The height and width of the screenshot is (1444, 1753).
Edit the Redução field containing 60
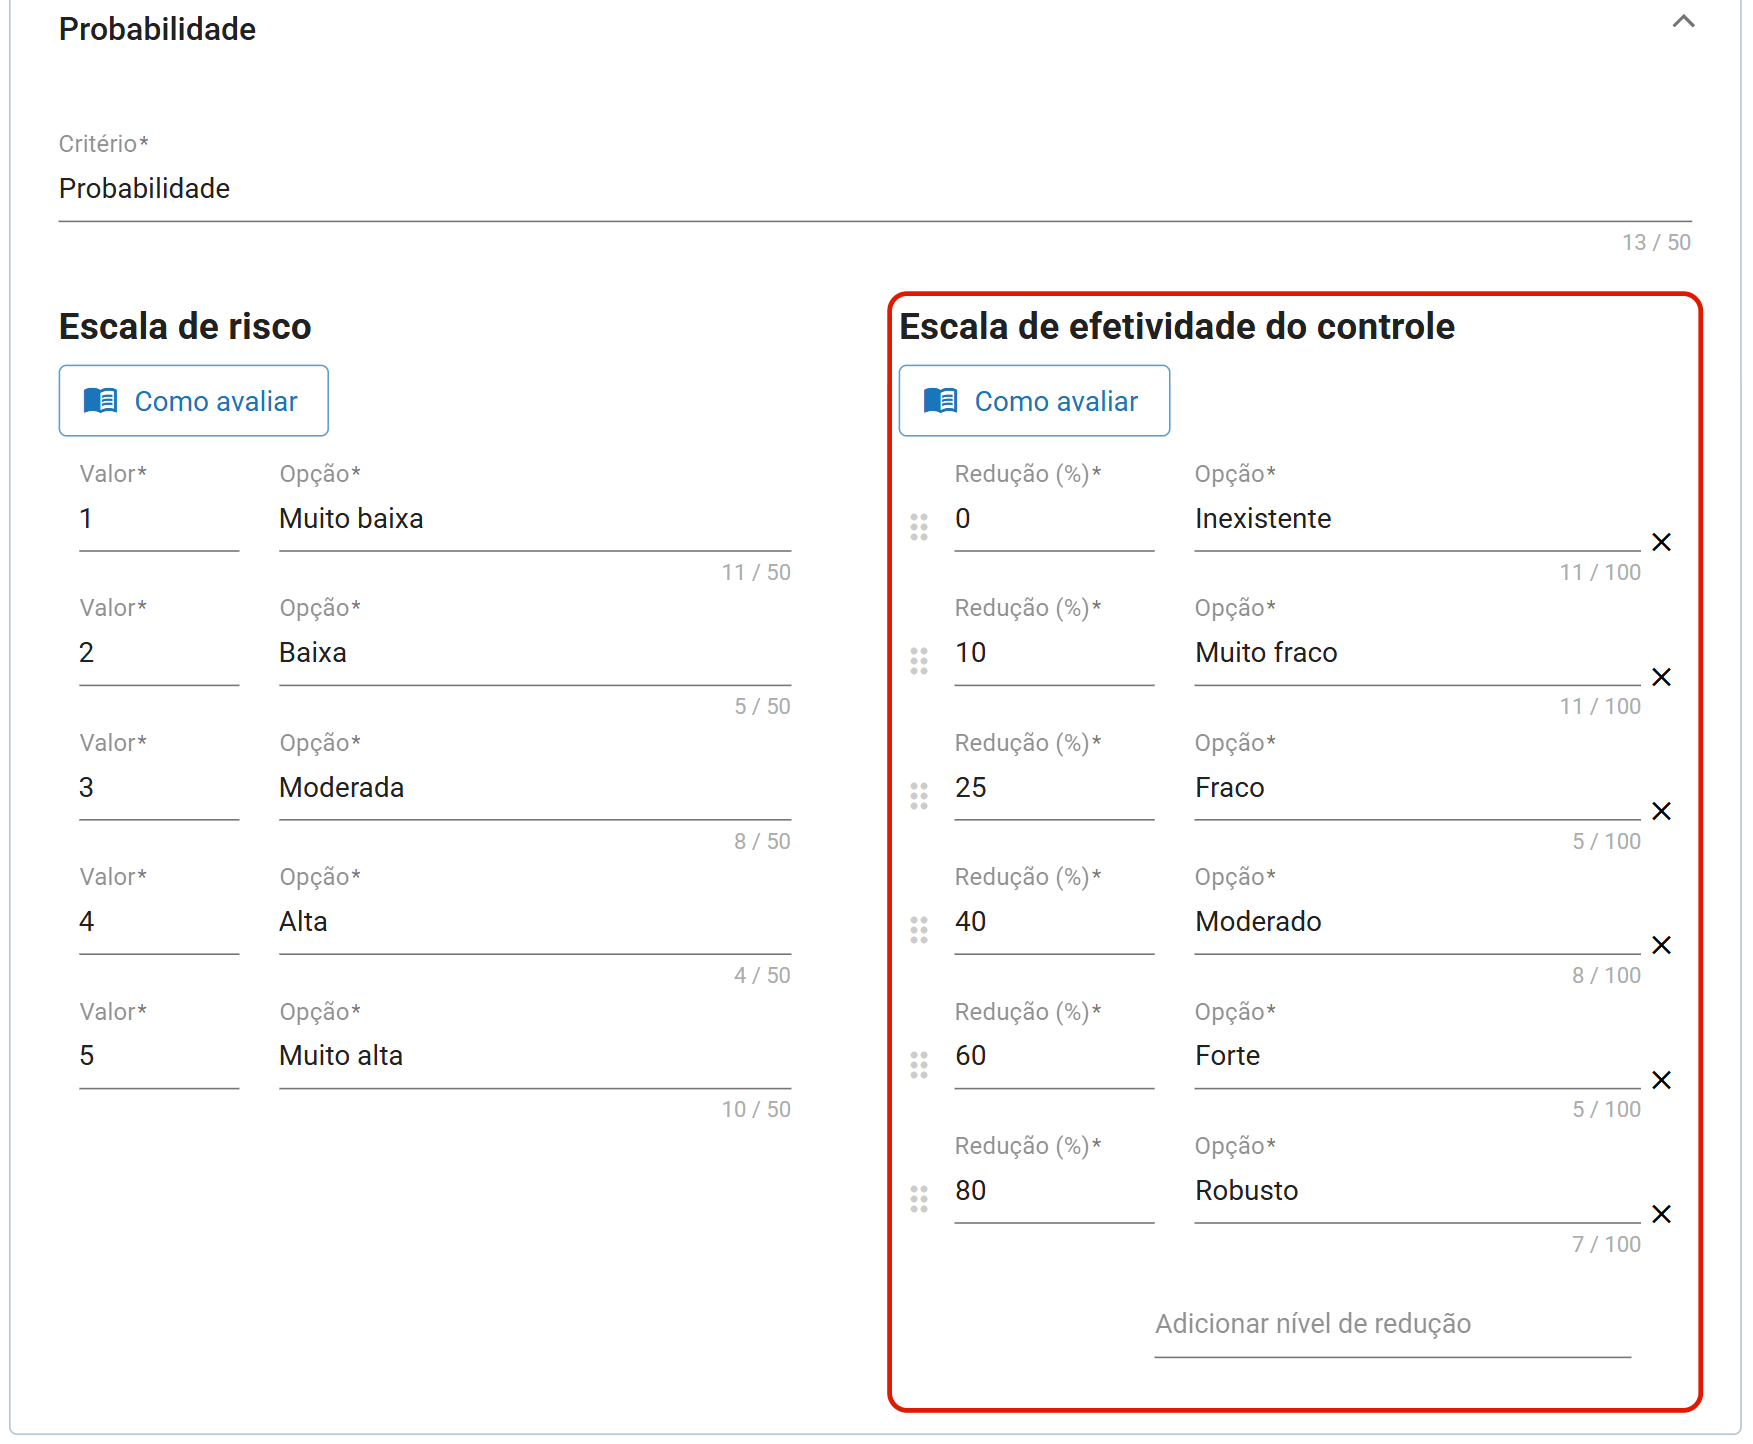point(1054,1056)
